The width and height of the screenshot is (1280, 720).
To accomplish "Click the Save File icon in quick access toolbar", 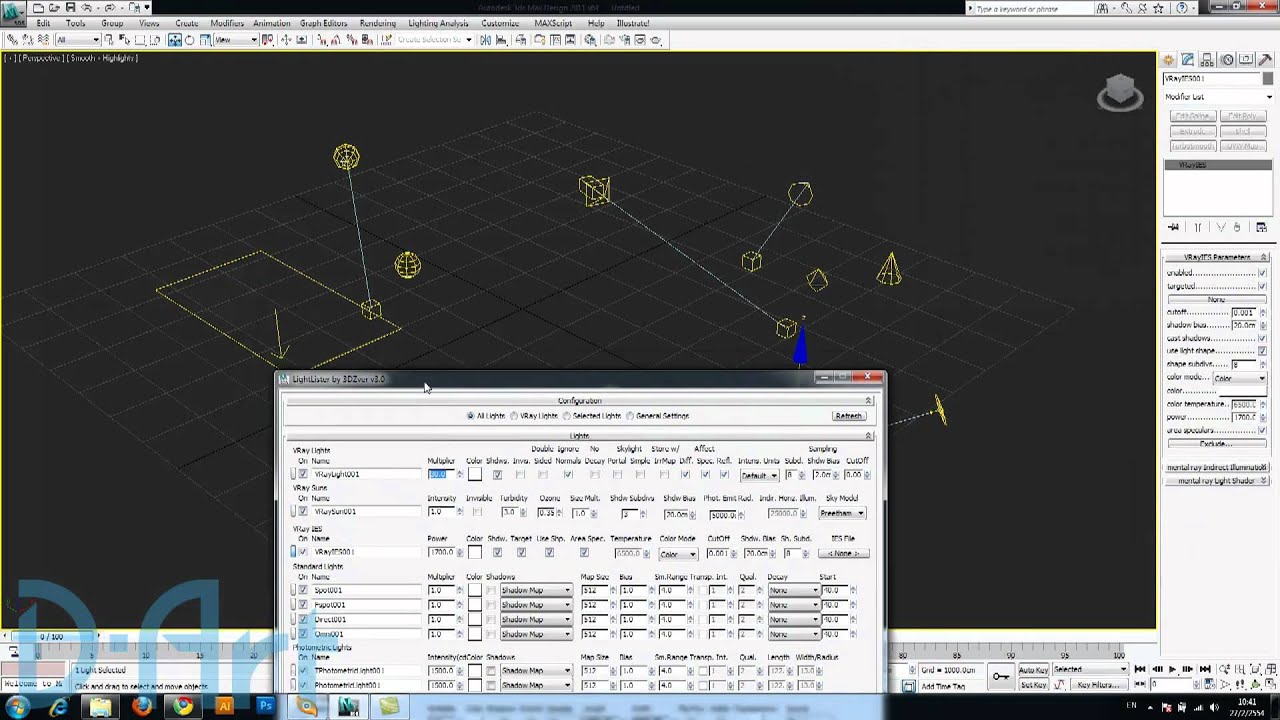I will click(70, 8).
